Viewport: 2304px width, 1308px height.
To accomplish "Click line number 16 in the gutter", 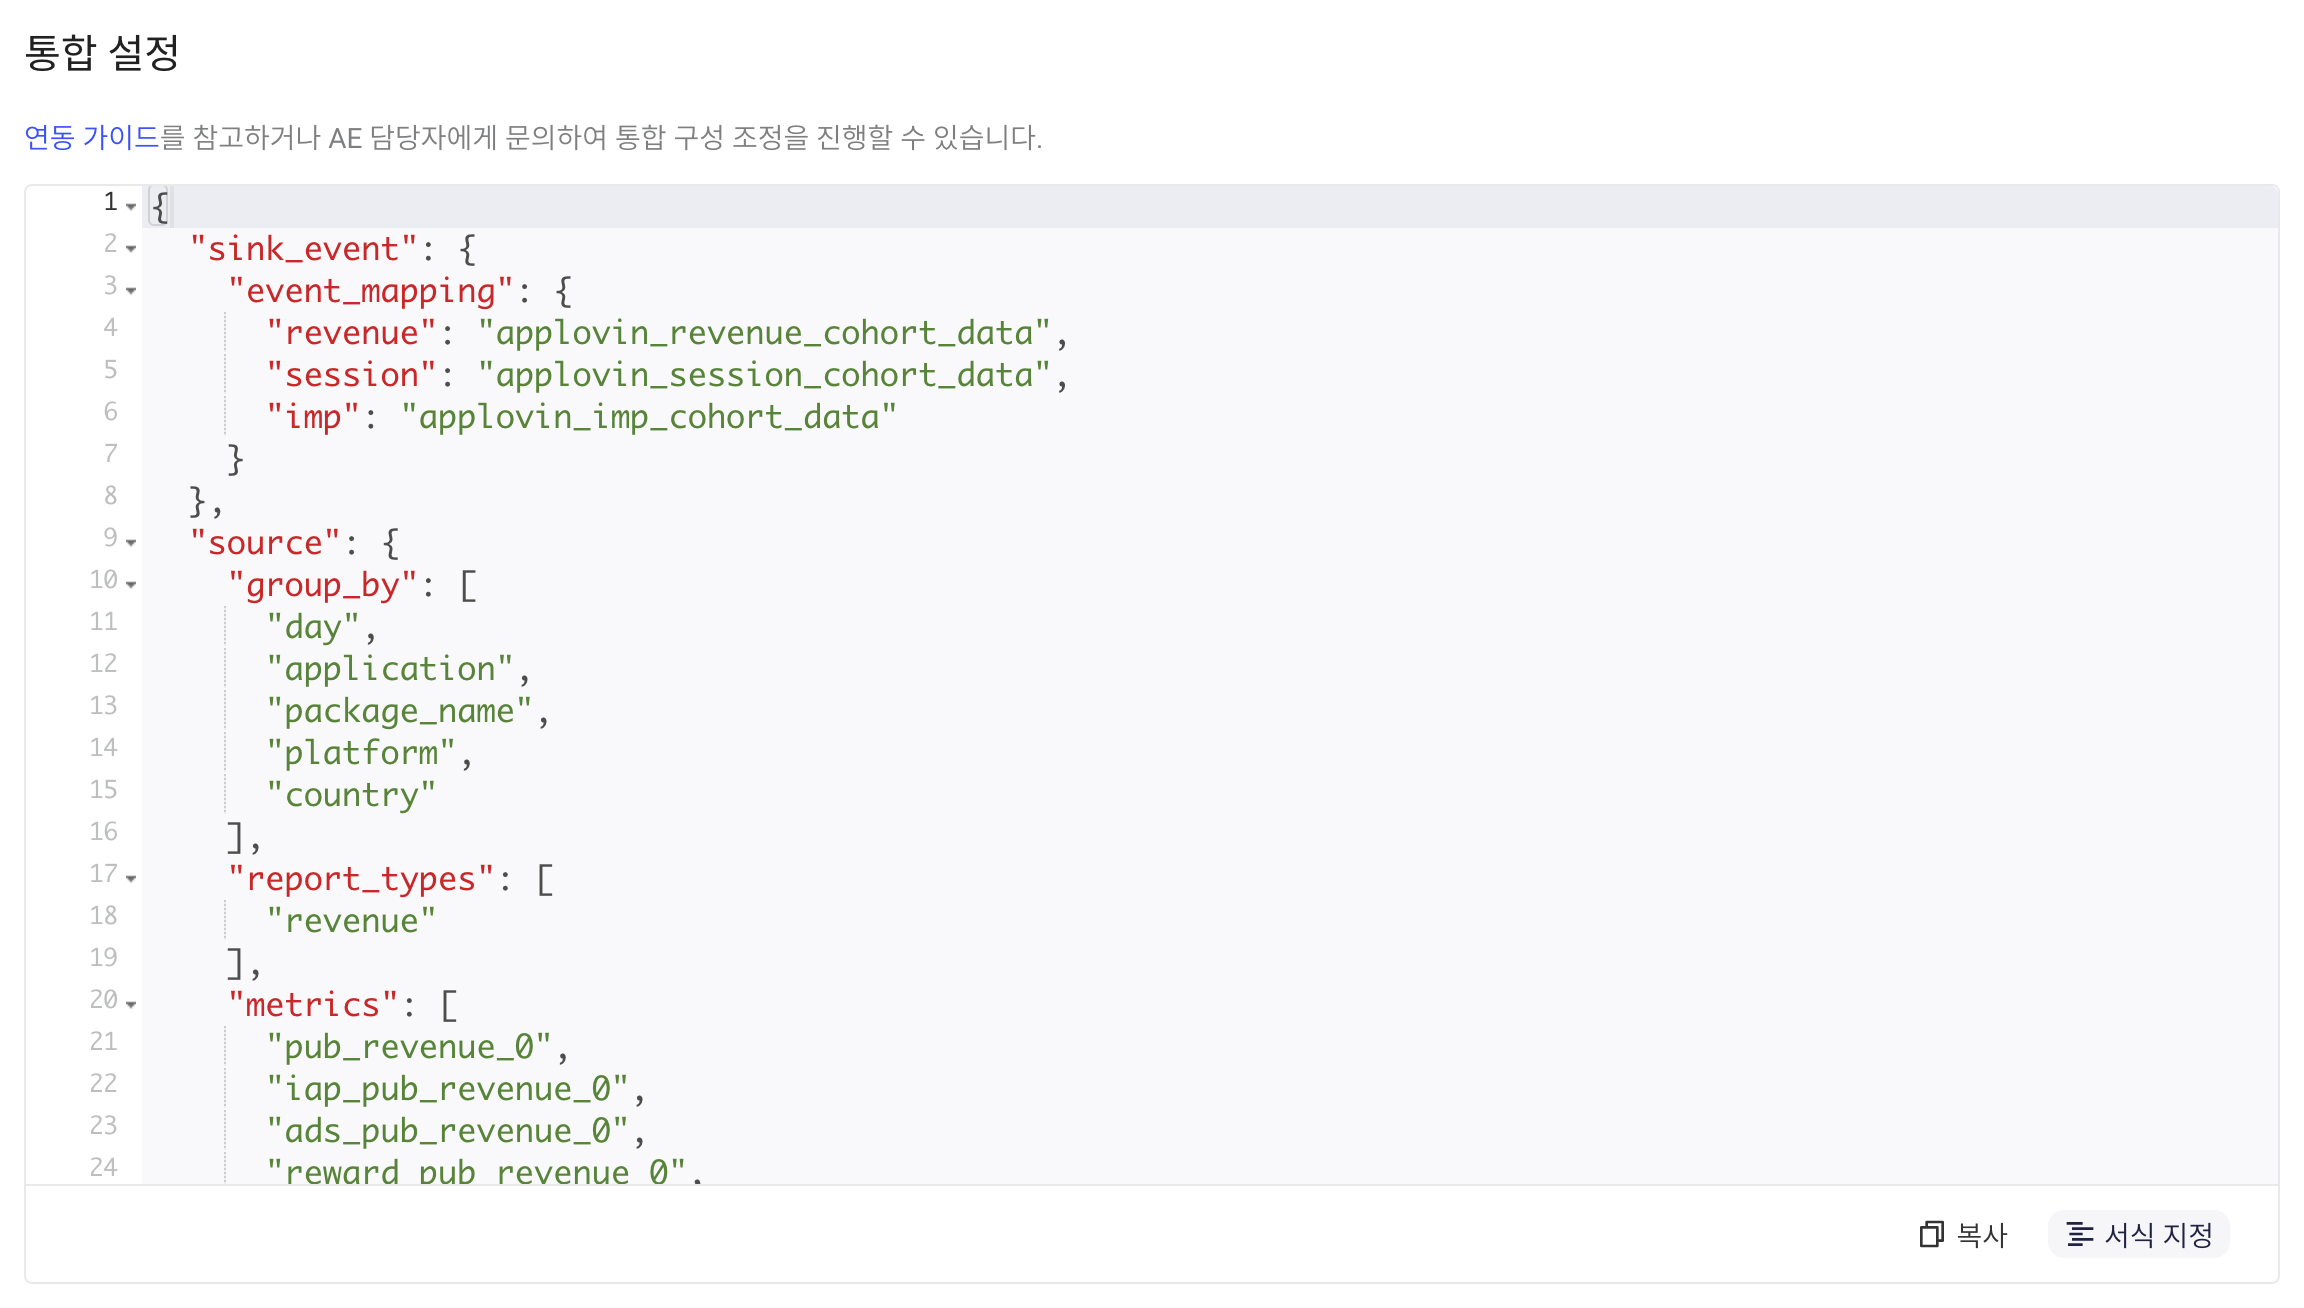I will click(104, 831).
